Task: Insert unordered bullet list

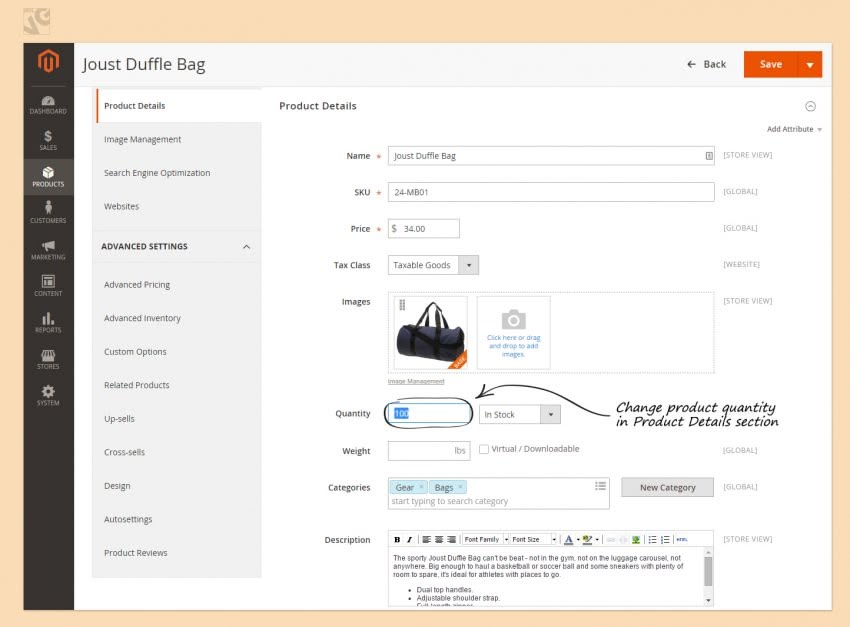Action: [x=653, y=540]
